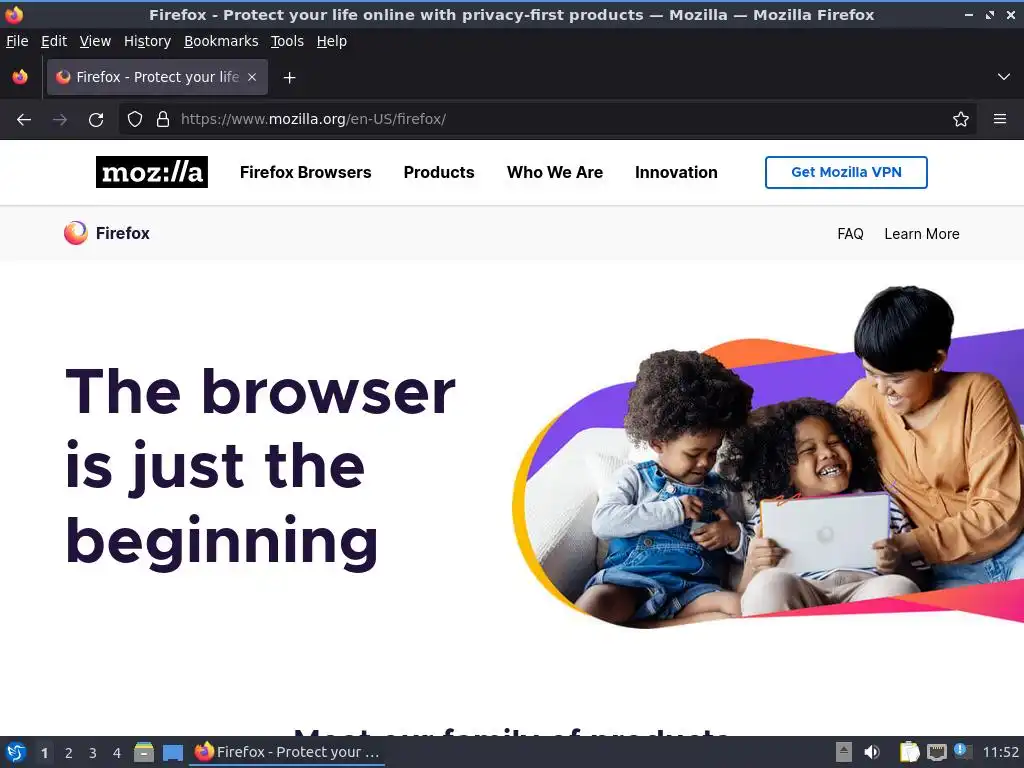Click the forward navigation arrow
The height and width of the screenshot is (768, 1024).
(60, 120)
